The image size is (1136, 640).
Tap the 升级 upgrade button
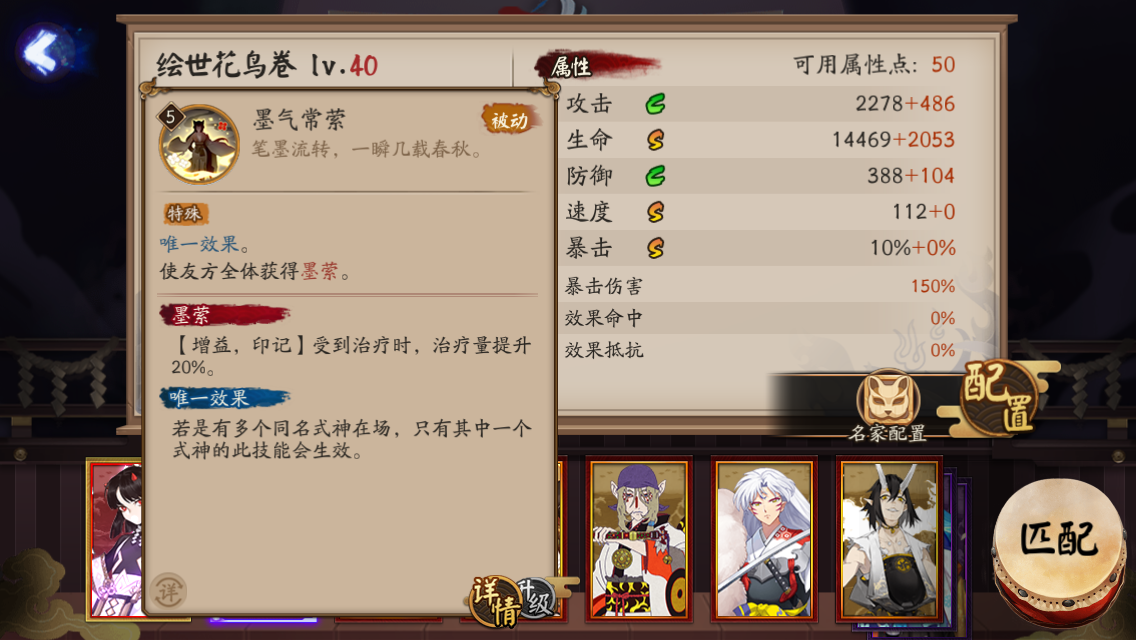(537, 599)
